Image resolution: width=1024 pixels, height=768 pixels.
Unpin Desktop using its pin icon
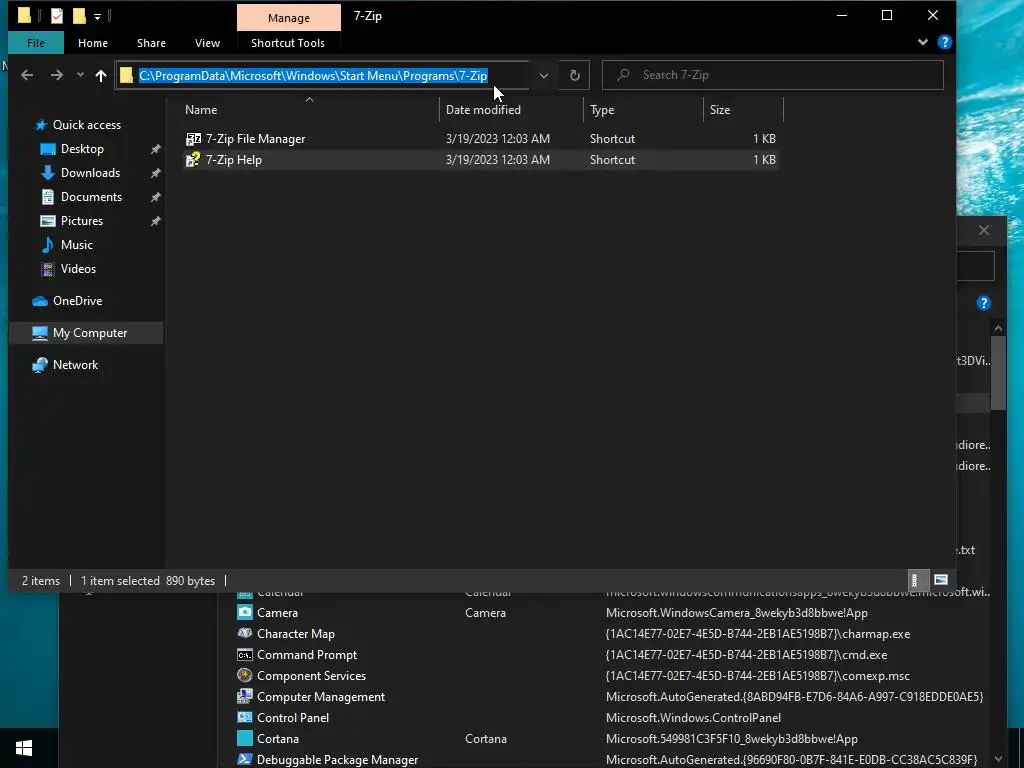pyautogui.click(x=155, y=149)
